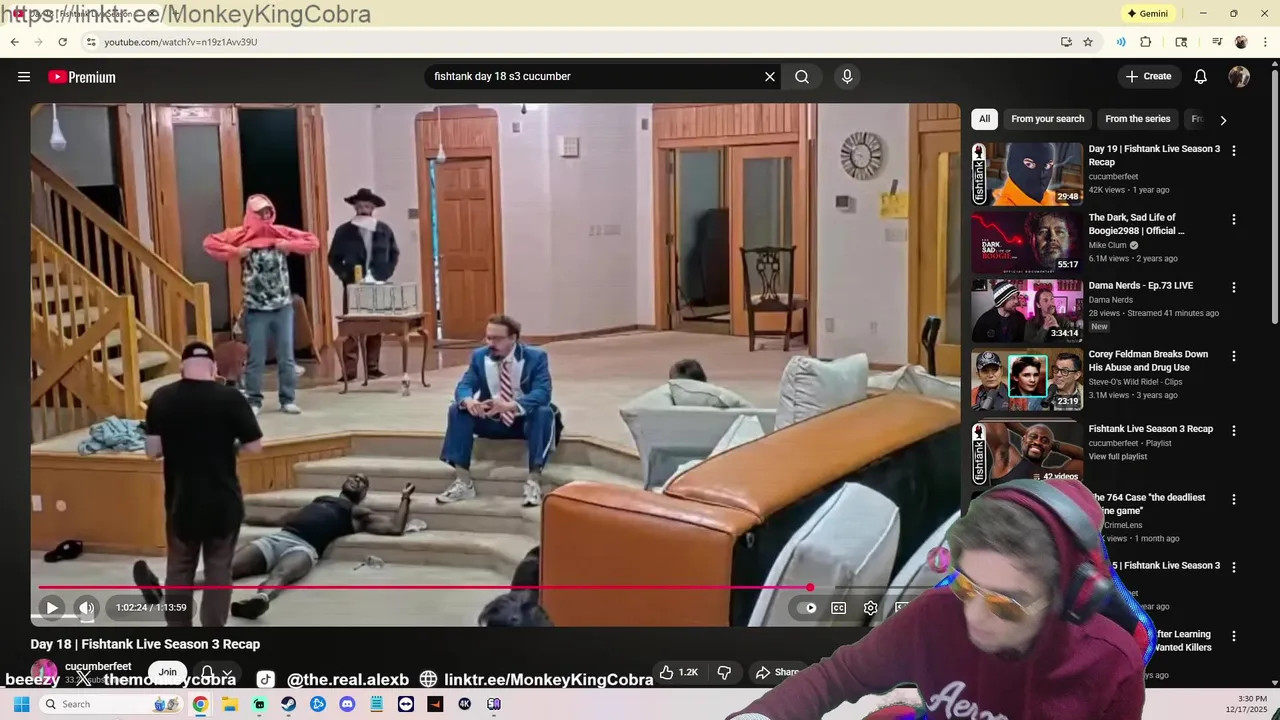
Task: Open options for the Corey Feldman video
Action: pyautogui.click(x=1234, y=356)
